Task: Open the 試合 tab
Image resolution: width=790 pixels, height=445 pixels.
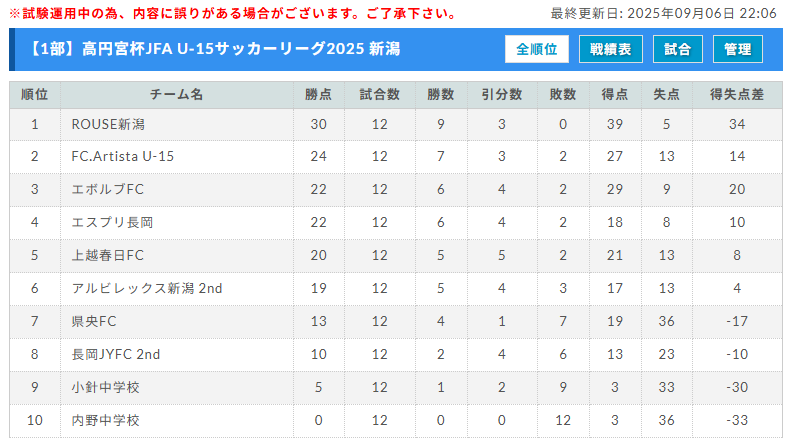Action: coord(678,49)
